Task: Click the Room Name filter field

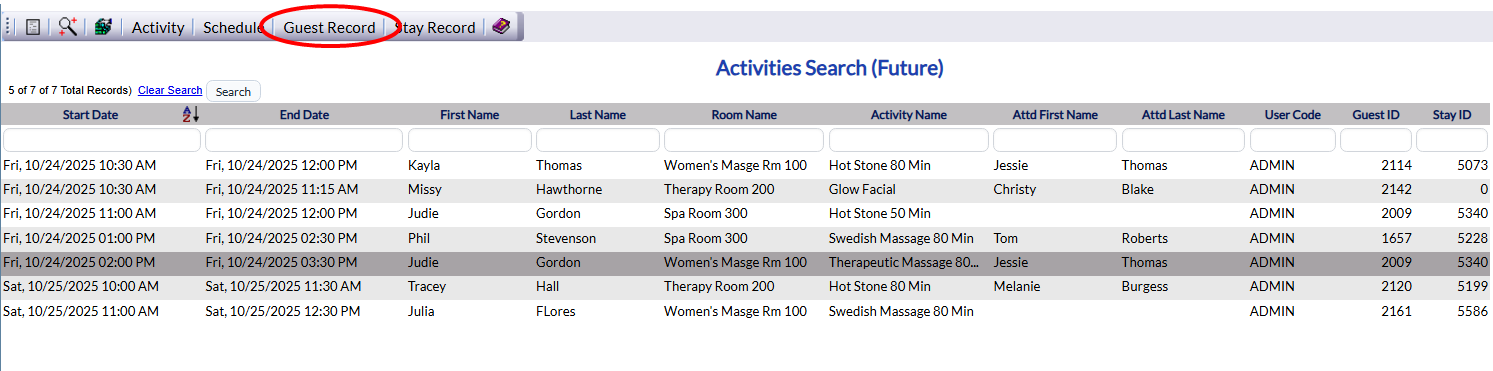Action: click(x=744, y=140)
